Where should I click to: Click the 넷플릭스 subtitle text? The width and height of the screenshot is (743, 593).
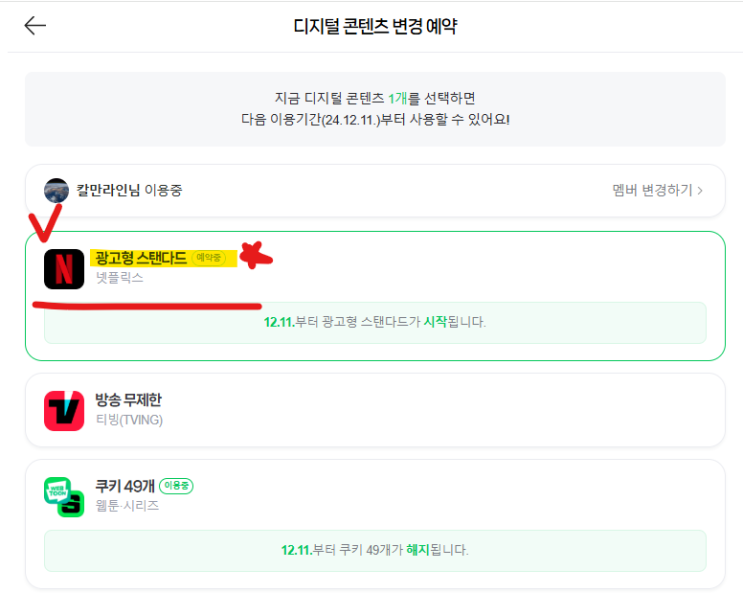coord(119,278)
